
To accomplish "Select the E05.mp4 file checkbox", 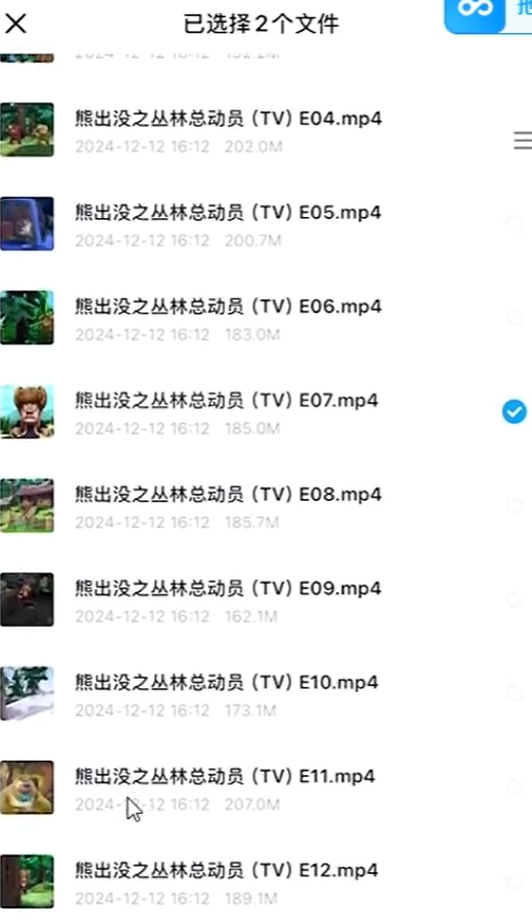I will 514,223.
